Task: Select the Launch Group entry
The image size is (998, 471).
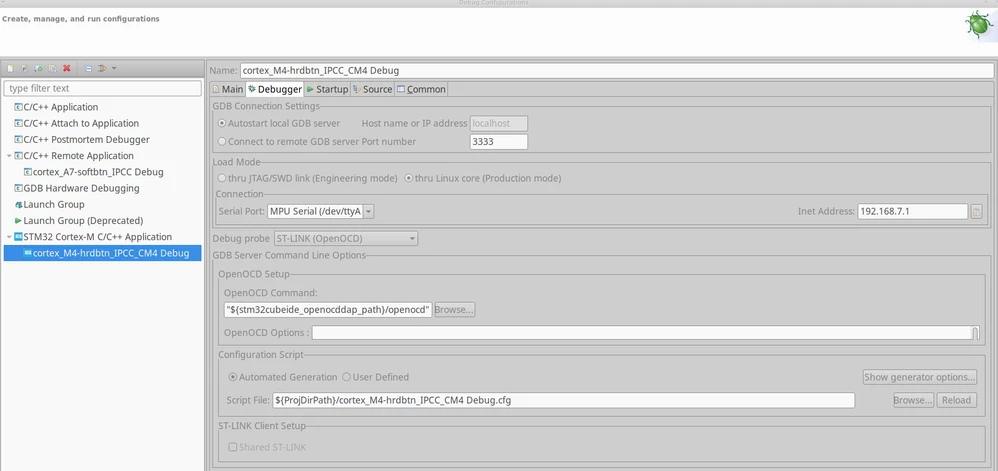Action: coord(49,204)
